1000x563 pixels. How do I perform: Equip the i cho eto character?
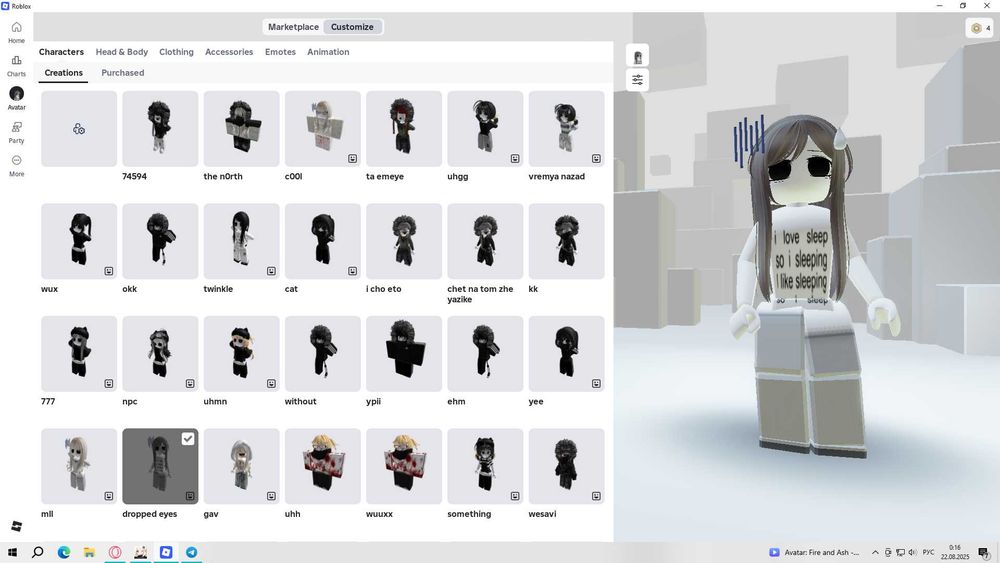(404, 241)
